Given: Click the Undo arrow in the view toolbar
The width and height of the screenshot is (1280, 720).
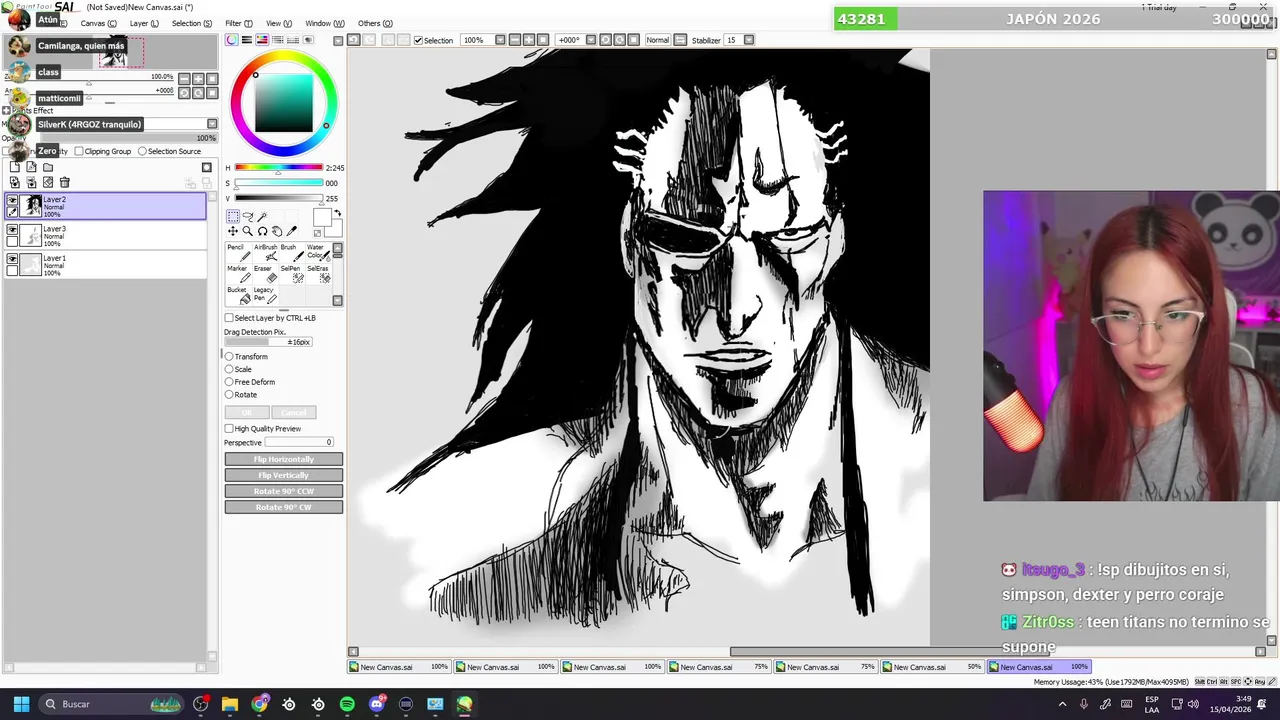Looking at the screenshot, I should point(353,40).
